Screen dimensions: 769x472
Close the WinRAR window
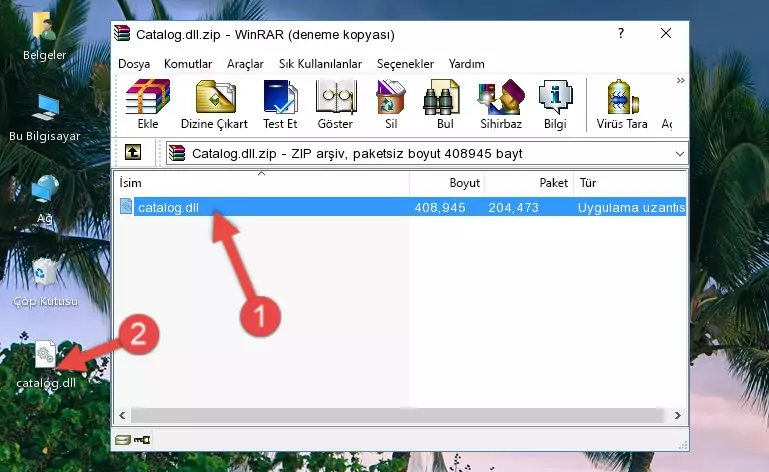[666, 33]
